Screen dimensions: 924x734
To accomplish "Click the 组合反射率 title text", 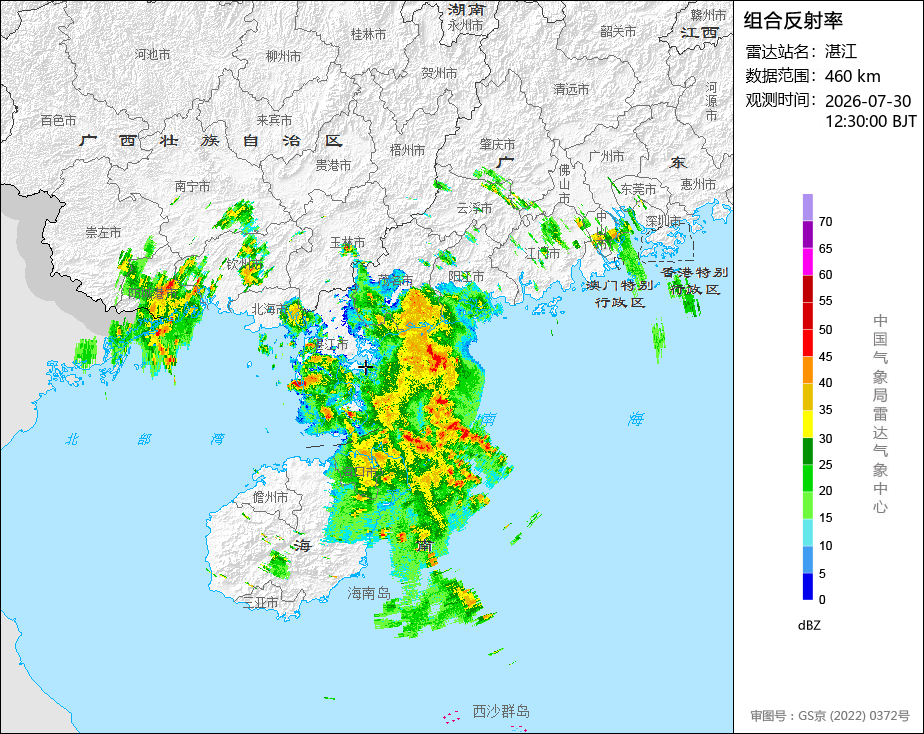I will tap(793, 21).
